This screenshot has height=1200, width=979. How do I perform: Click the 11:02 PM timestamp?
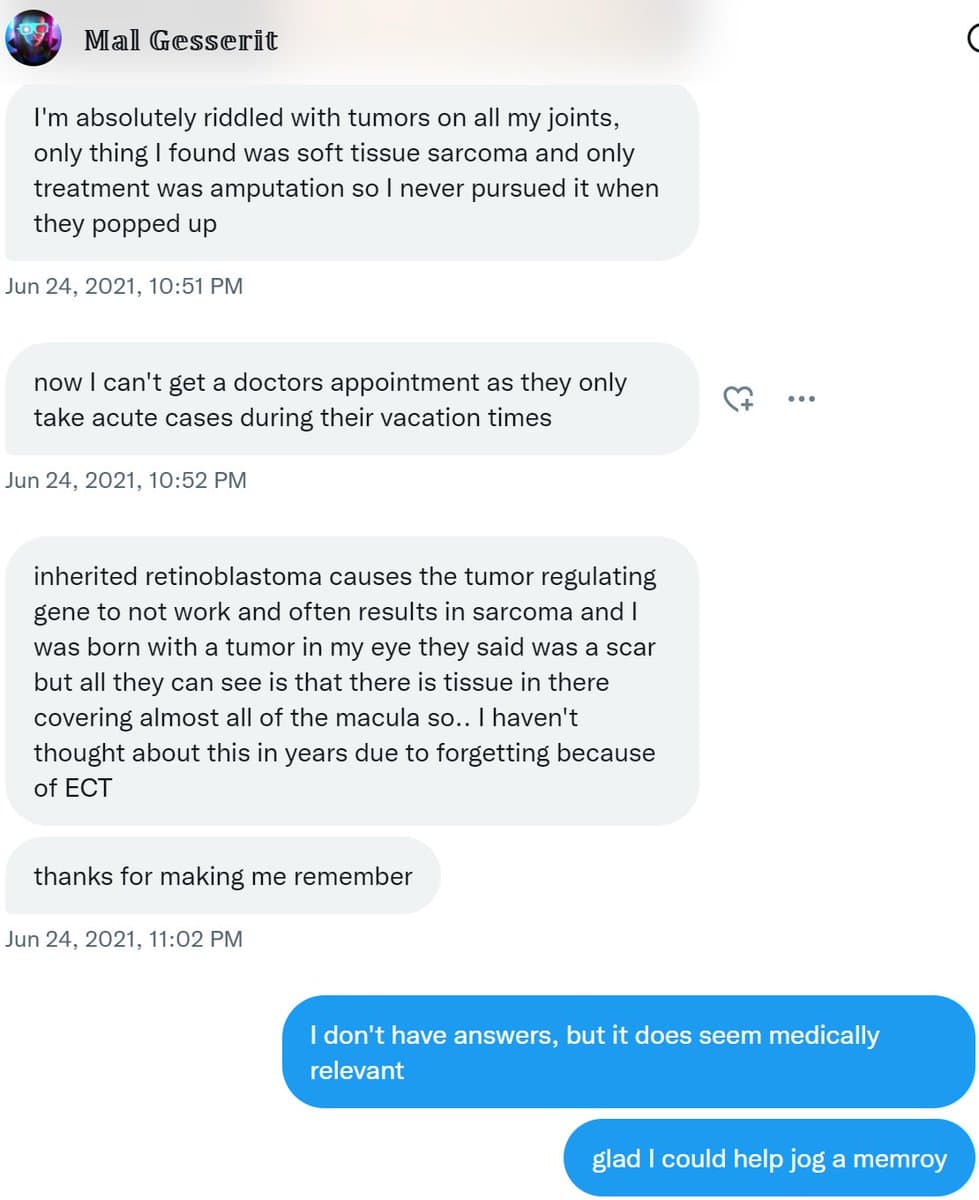coord(124,939)
